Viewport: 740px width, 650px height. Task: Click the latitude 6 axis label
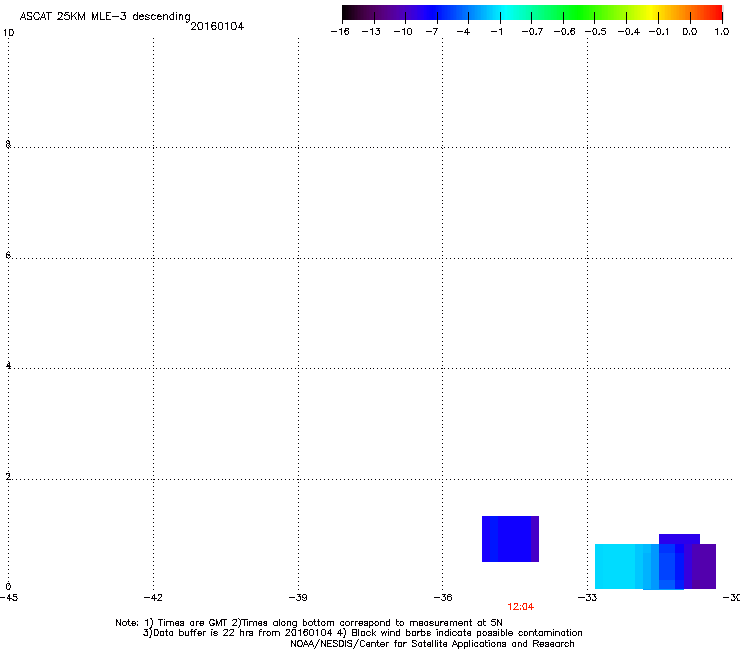click(8, 255)
